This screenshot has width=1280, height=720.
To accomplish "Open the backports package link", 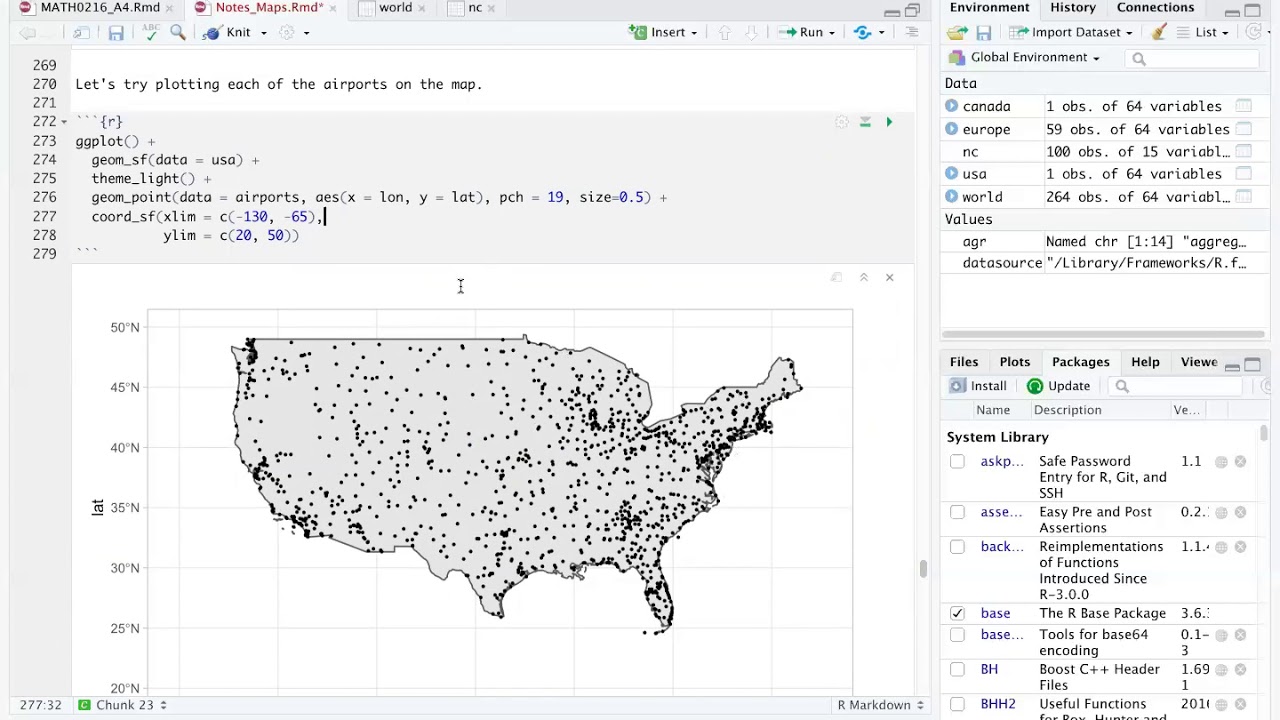I will 1001,547.
